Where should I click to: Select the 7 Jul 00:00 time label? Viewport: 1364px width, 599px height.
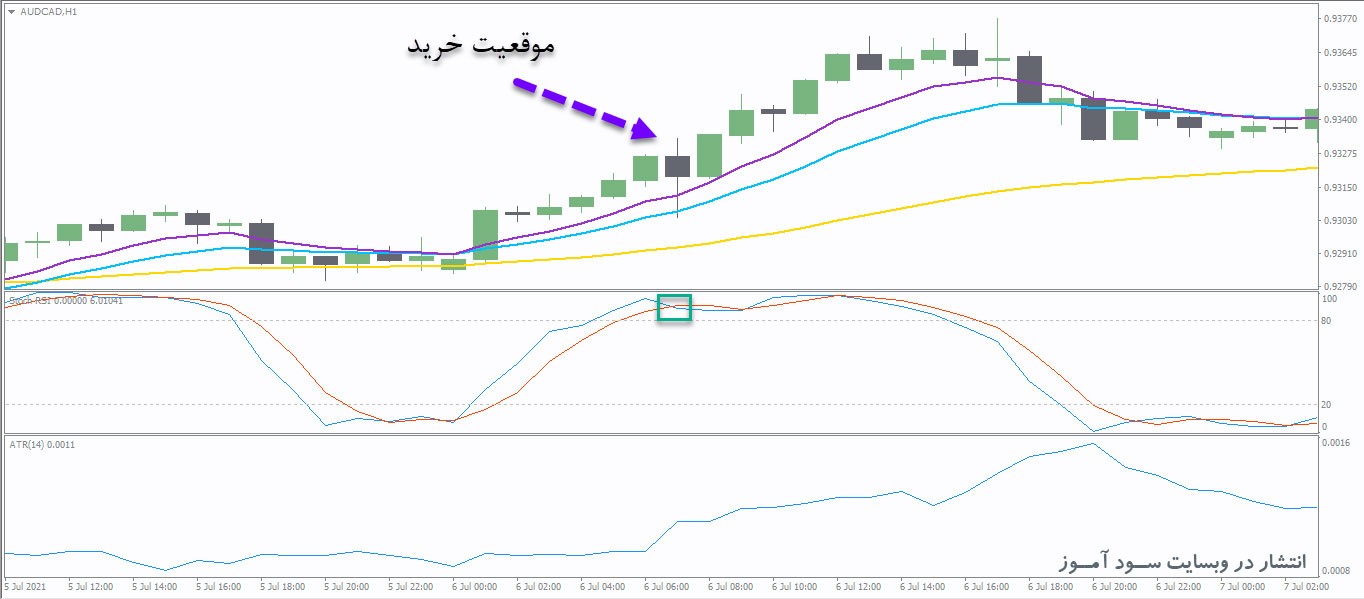[x=1242, y=586]
